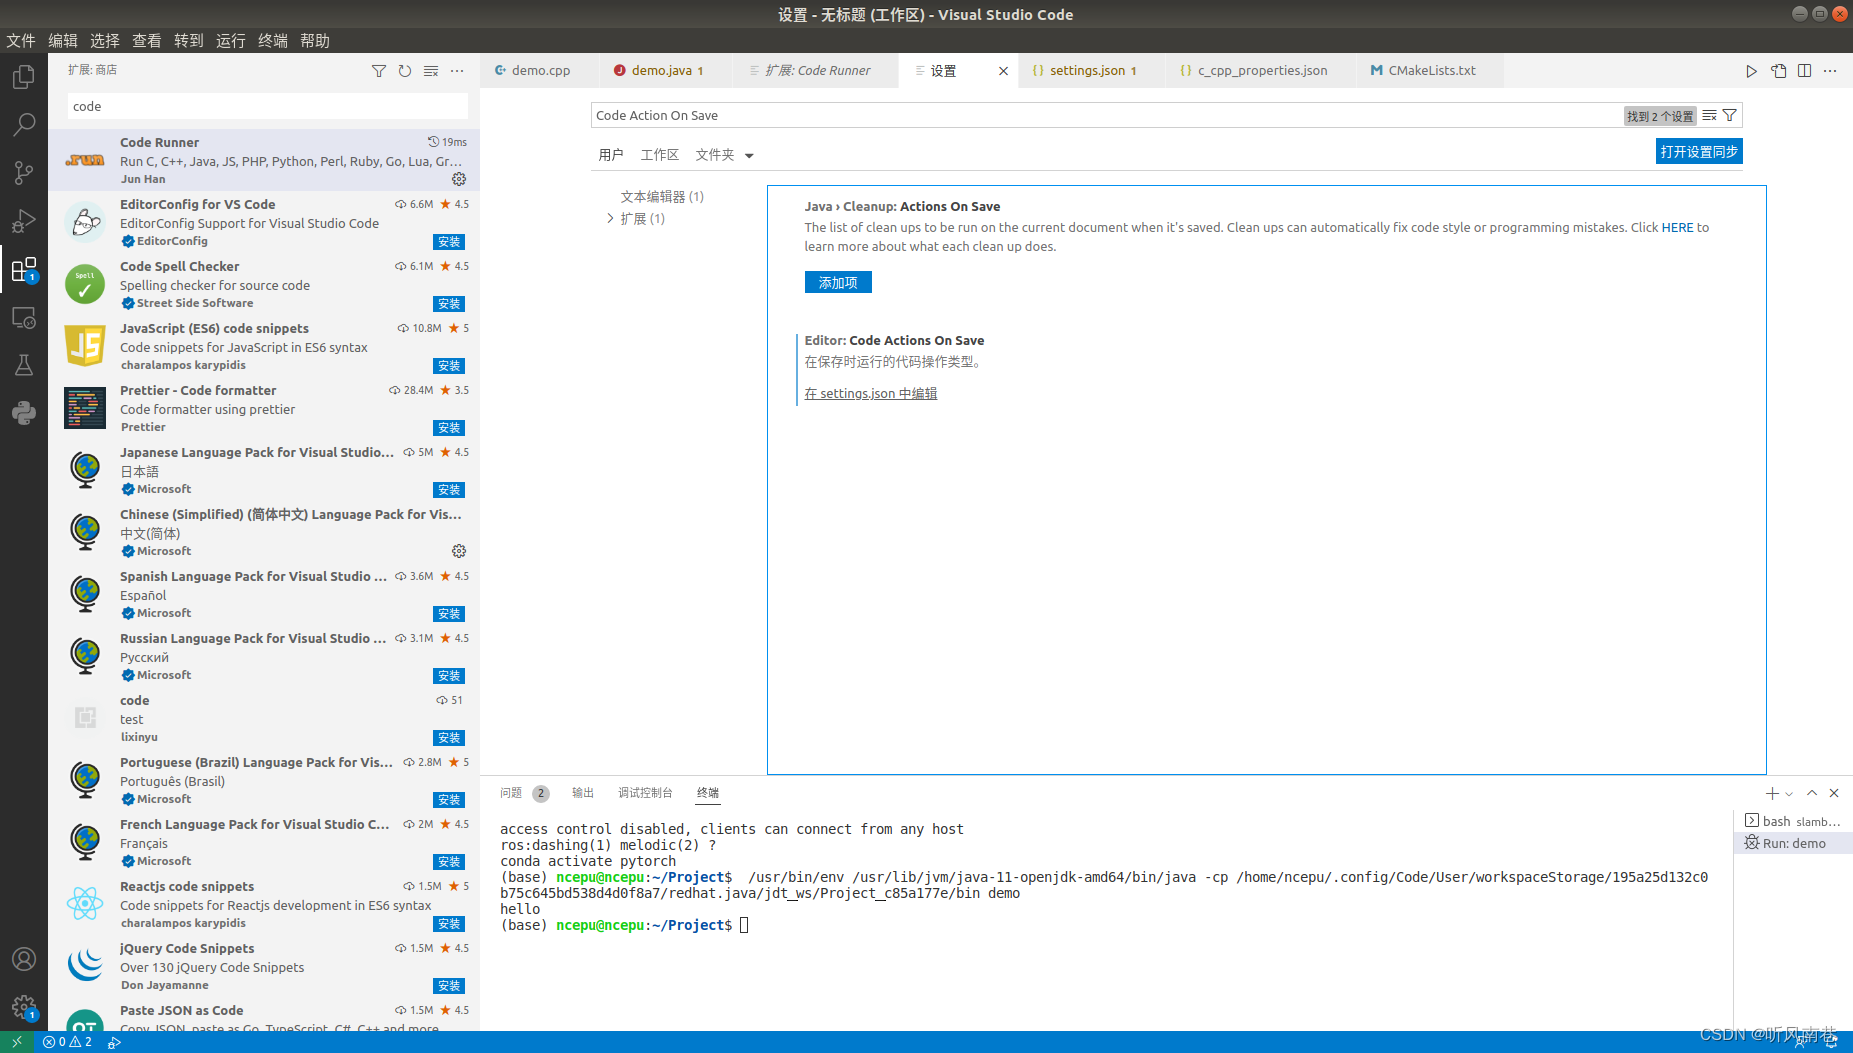Close the 设置 tab
Image resolution: width=1853 pixels, height=1053 pixels.
click(x=1003, y=71)
